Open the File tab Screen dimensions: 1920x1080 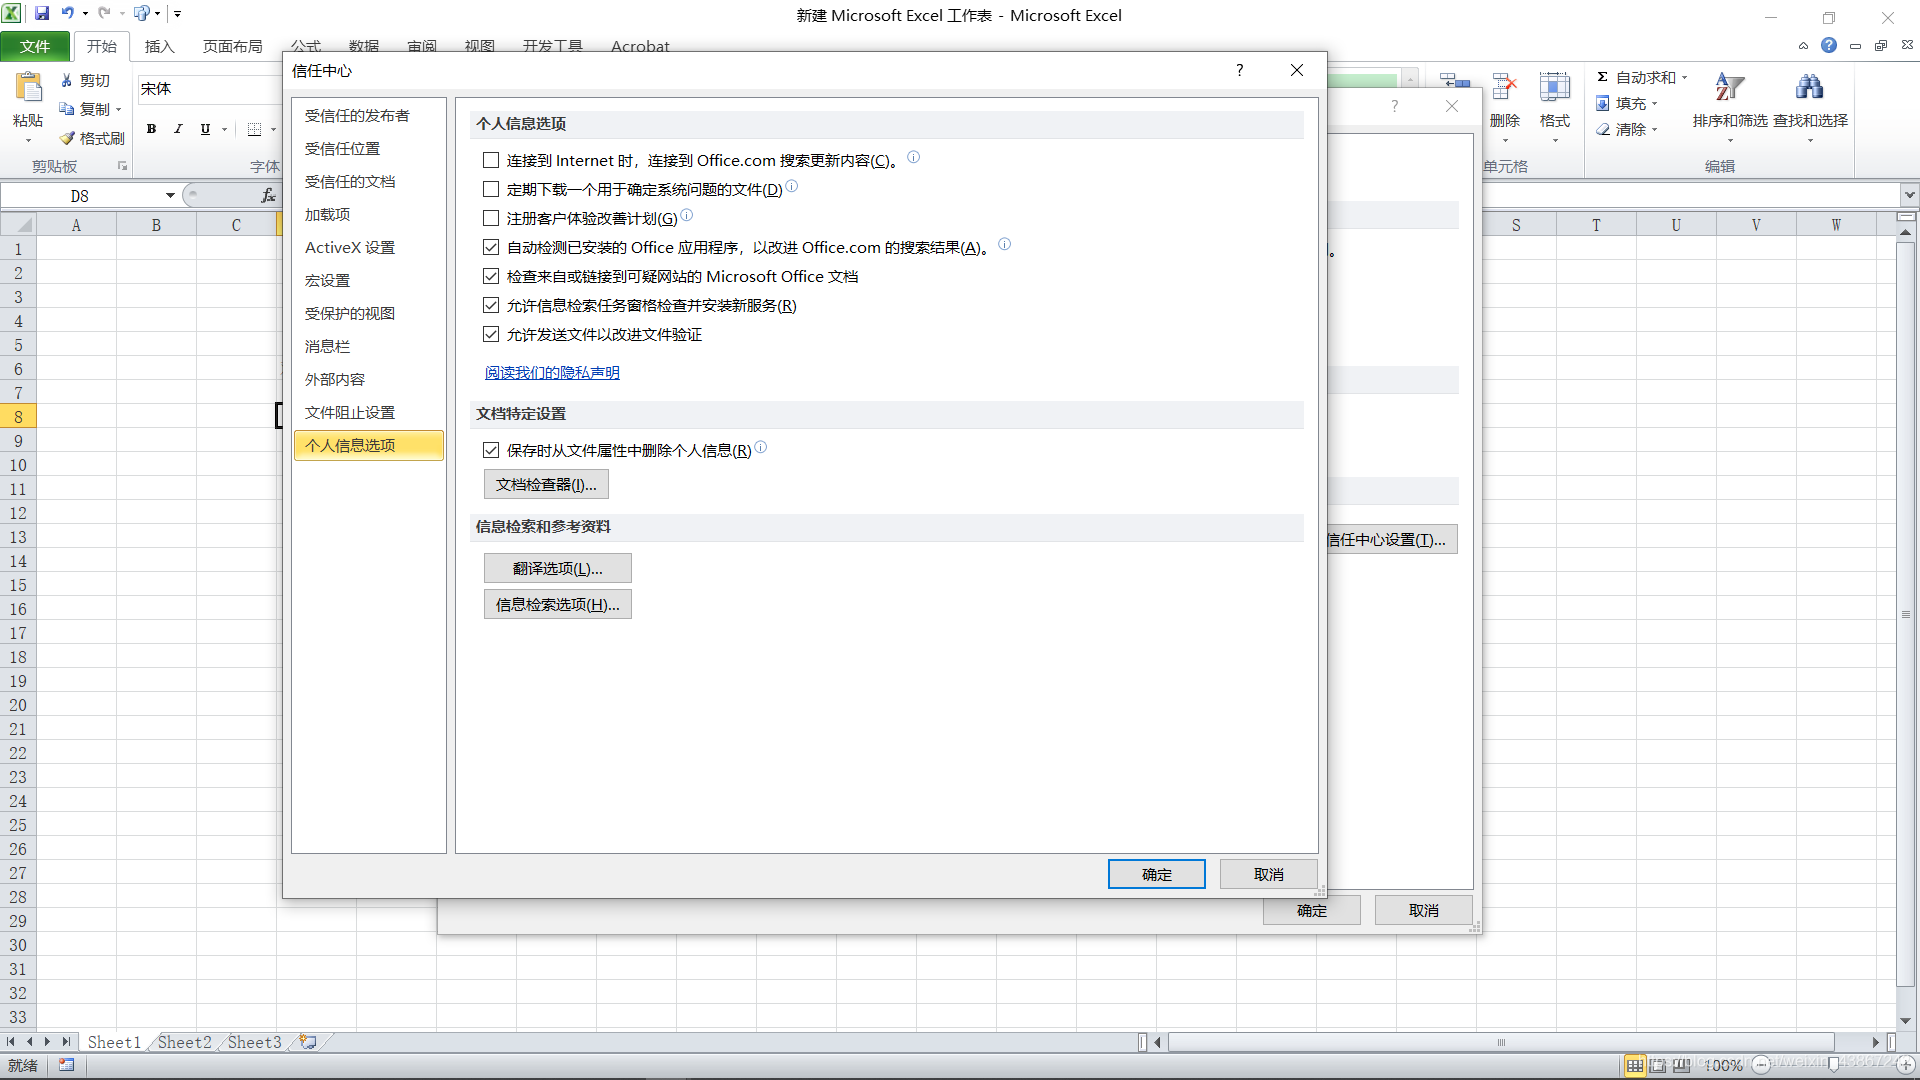[x=35, y=46]
